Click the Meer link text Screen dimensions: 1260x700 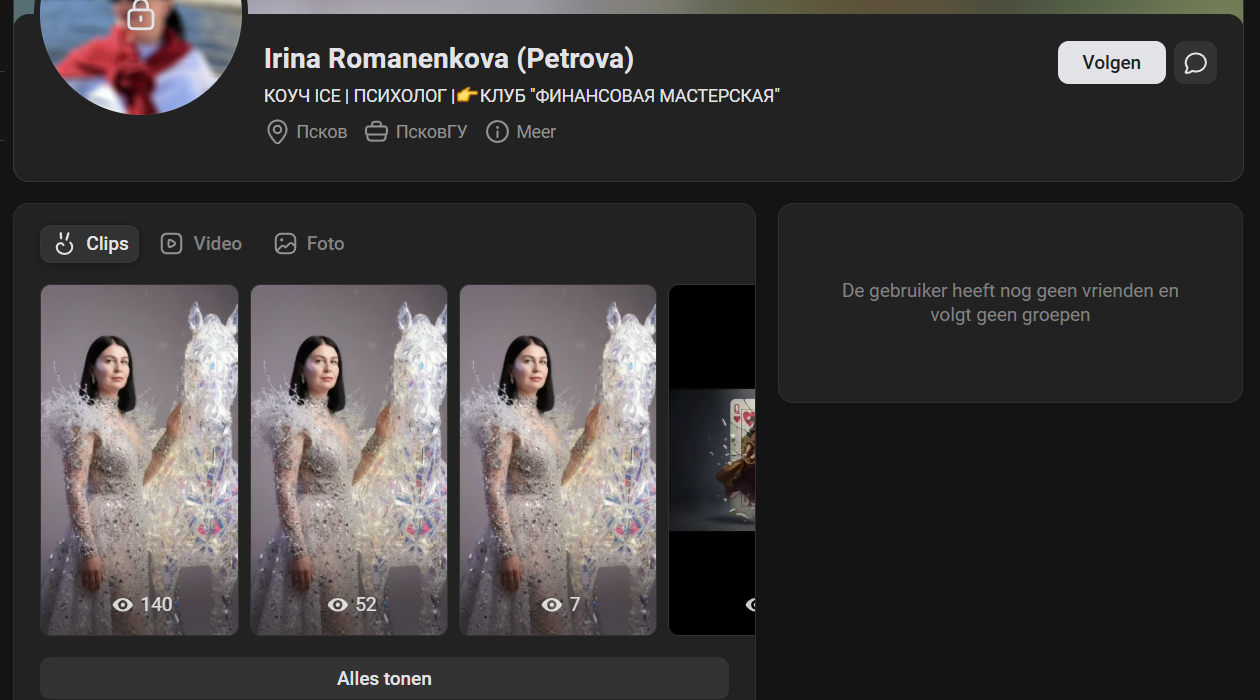click(x=536, y=132)
